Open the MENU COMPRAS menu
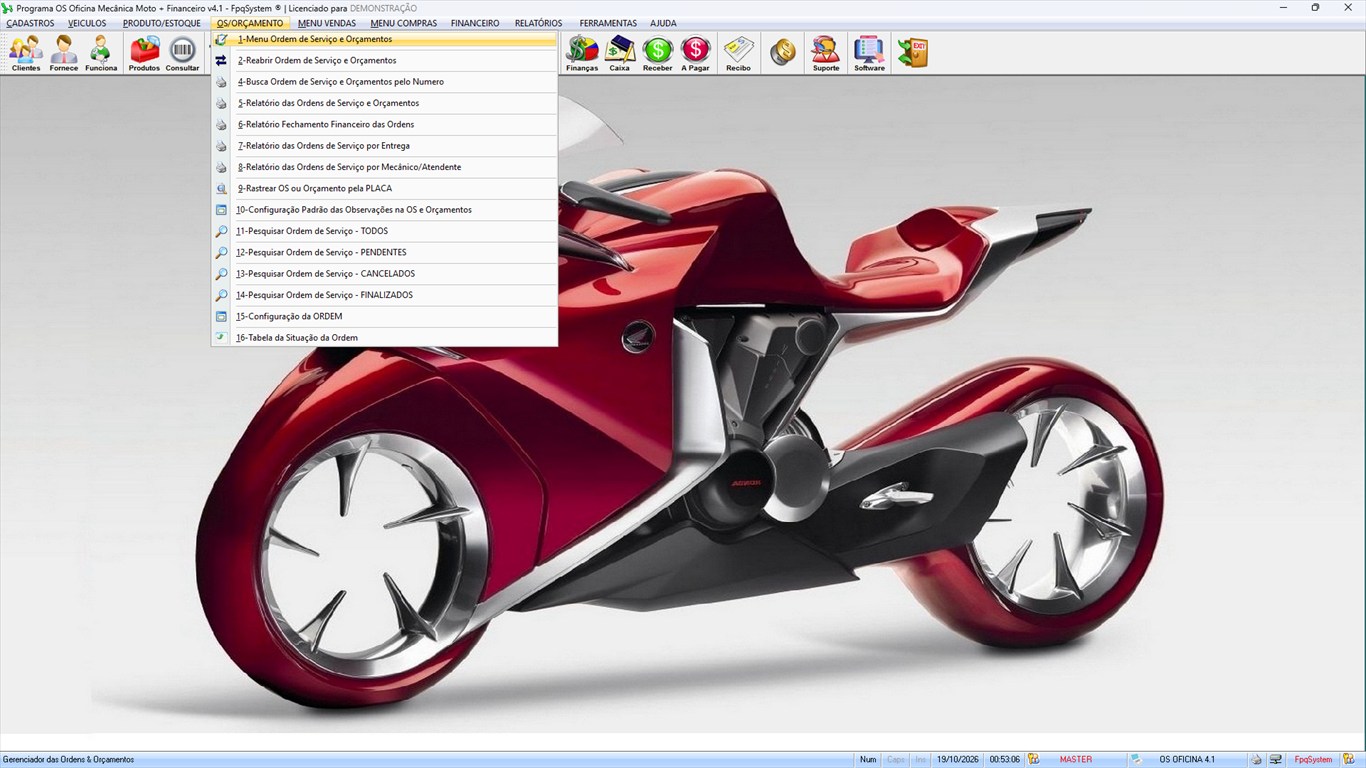 (x=404, y=23)
